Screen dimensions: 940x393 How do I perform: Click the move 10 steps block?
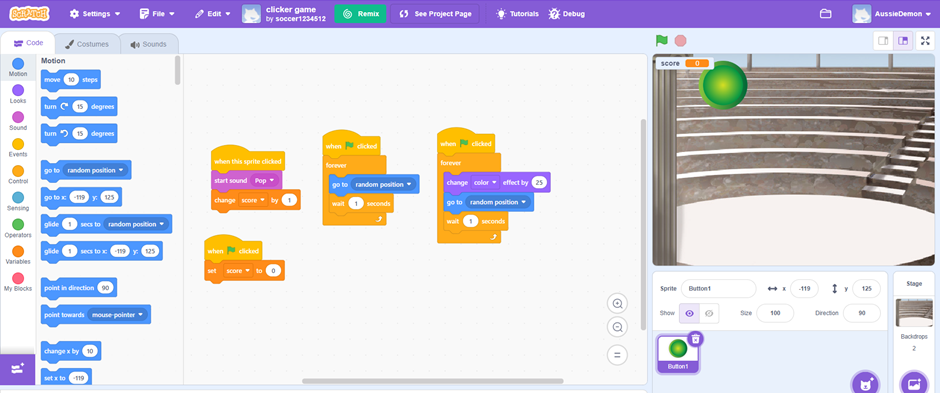coord(71,80)
